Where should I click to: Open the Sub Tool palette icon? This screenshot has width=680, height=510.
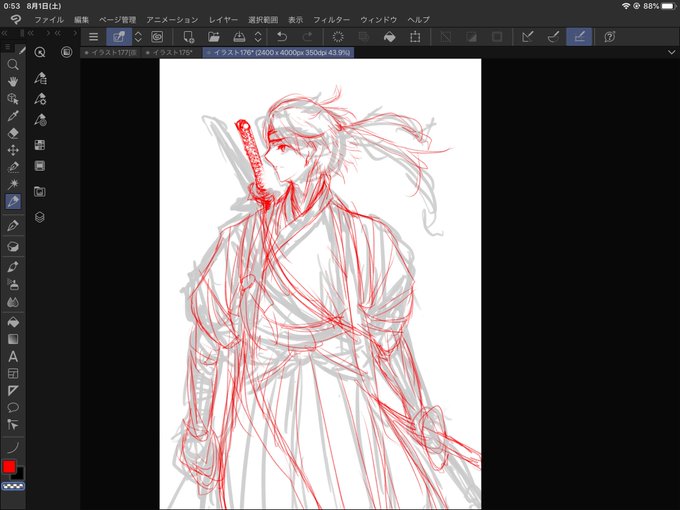pyautogui.click(x=40, y=78)
